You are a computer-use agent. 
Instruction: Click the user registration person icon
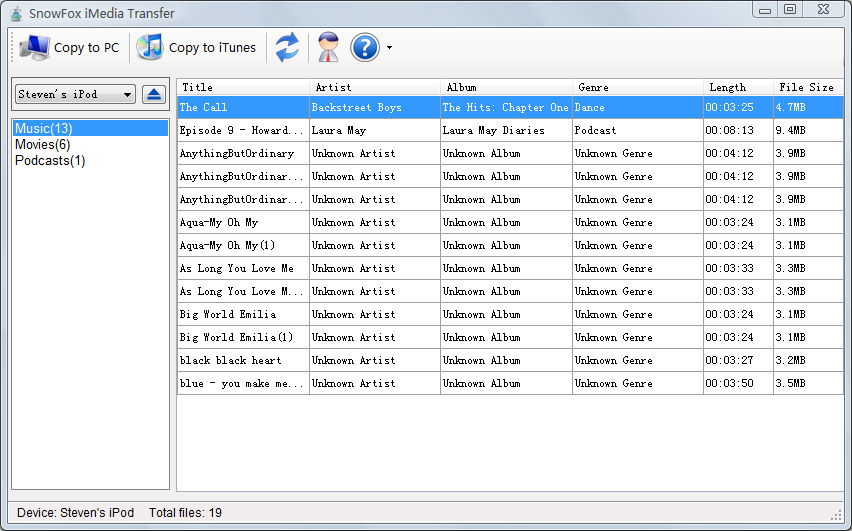click(x=328, y=47)
